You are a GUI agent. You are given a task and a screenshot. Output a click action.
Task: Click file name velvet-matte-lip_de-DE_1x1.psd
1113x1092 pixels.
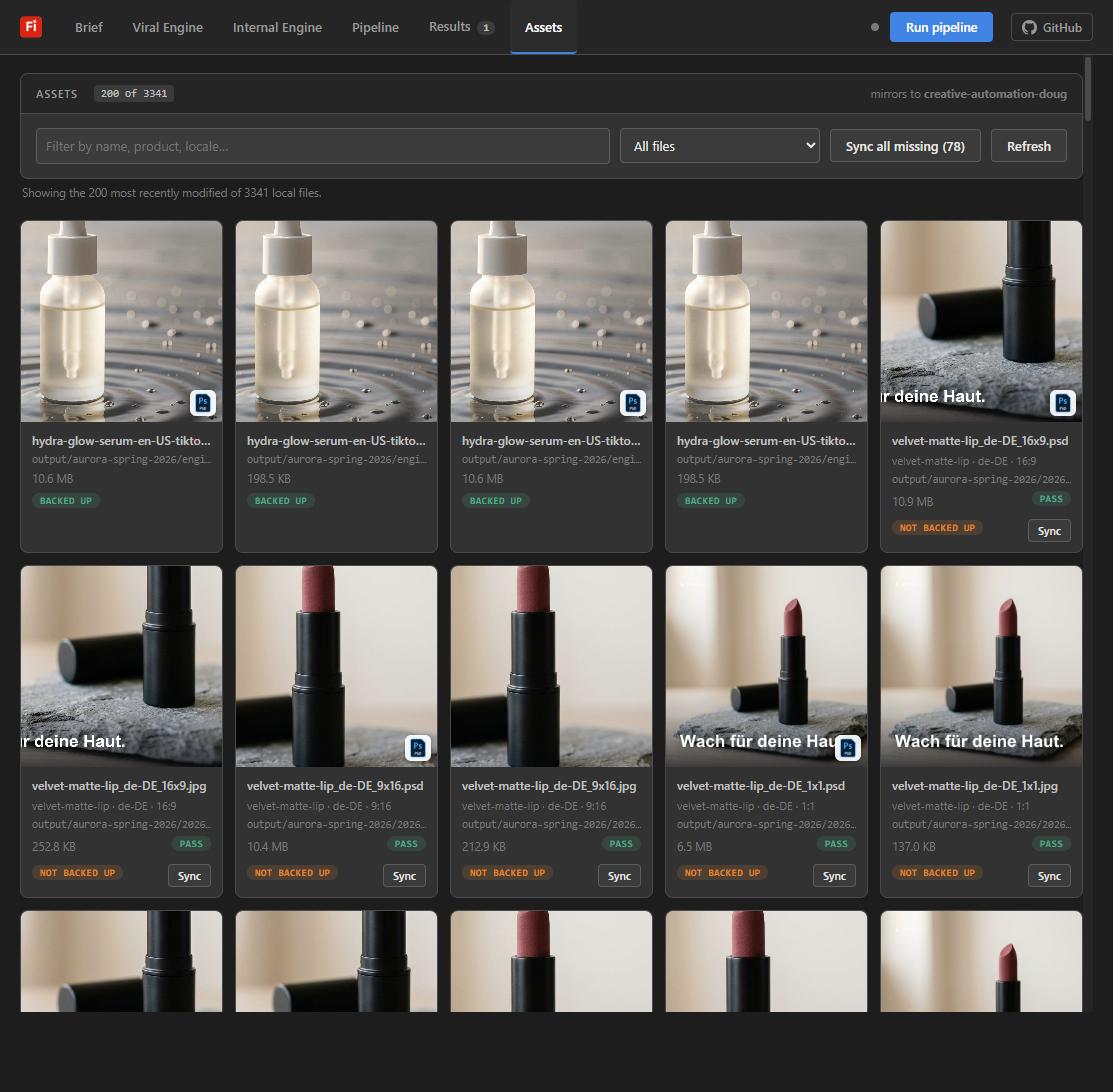pos(761,786)
